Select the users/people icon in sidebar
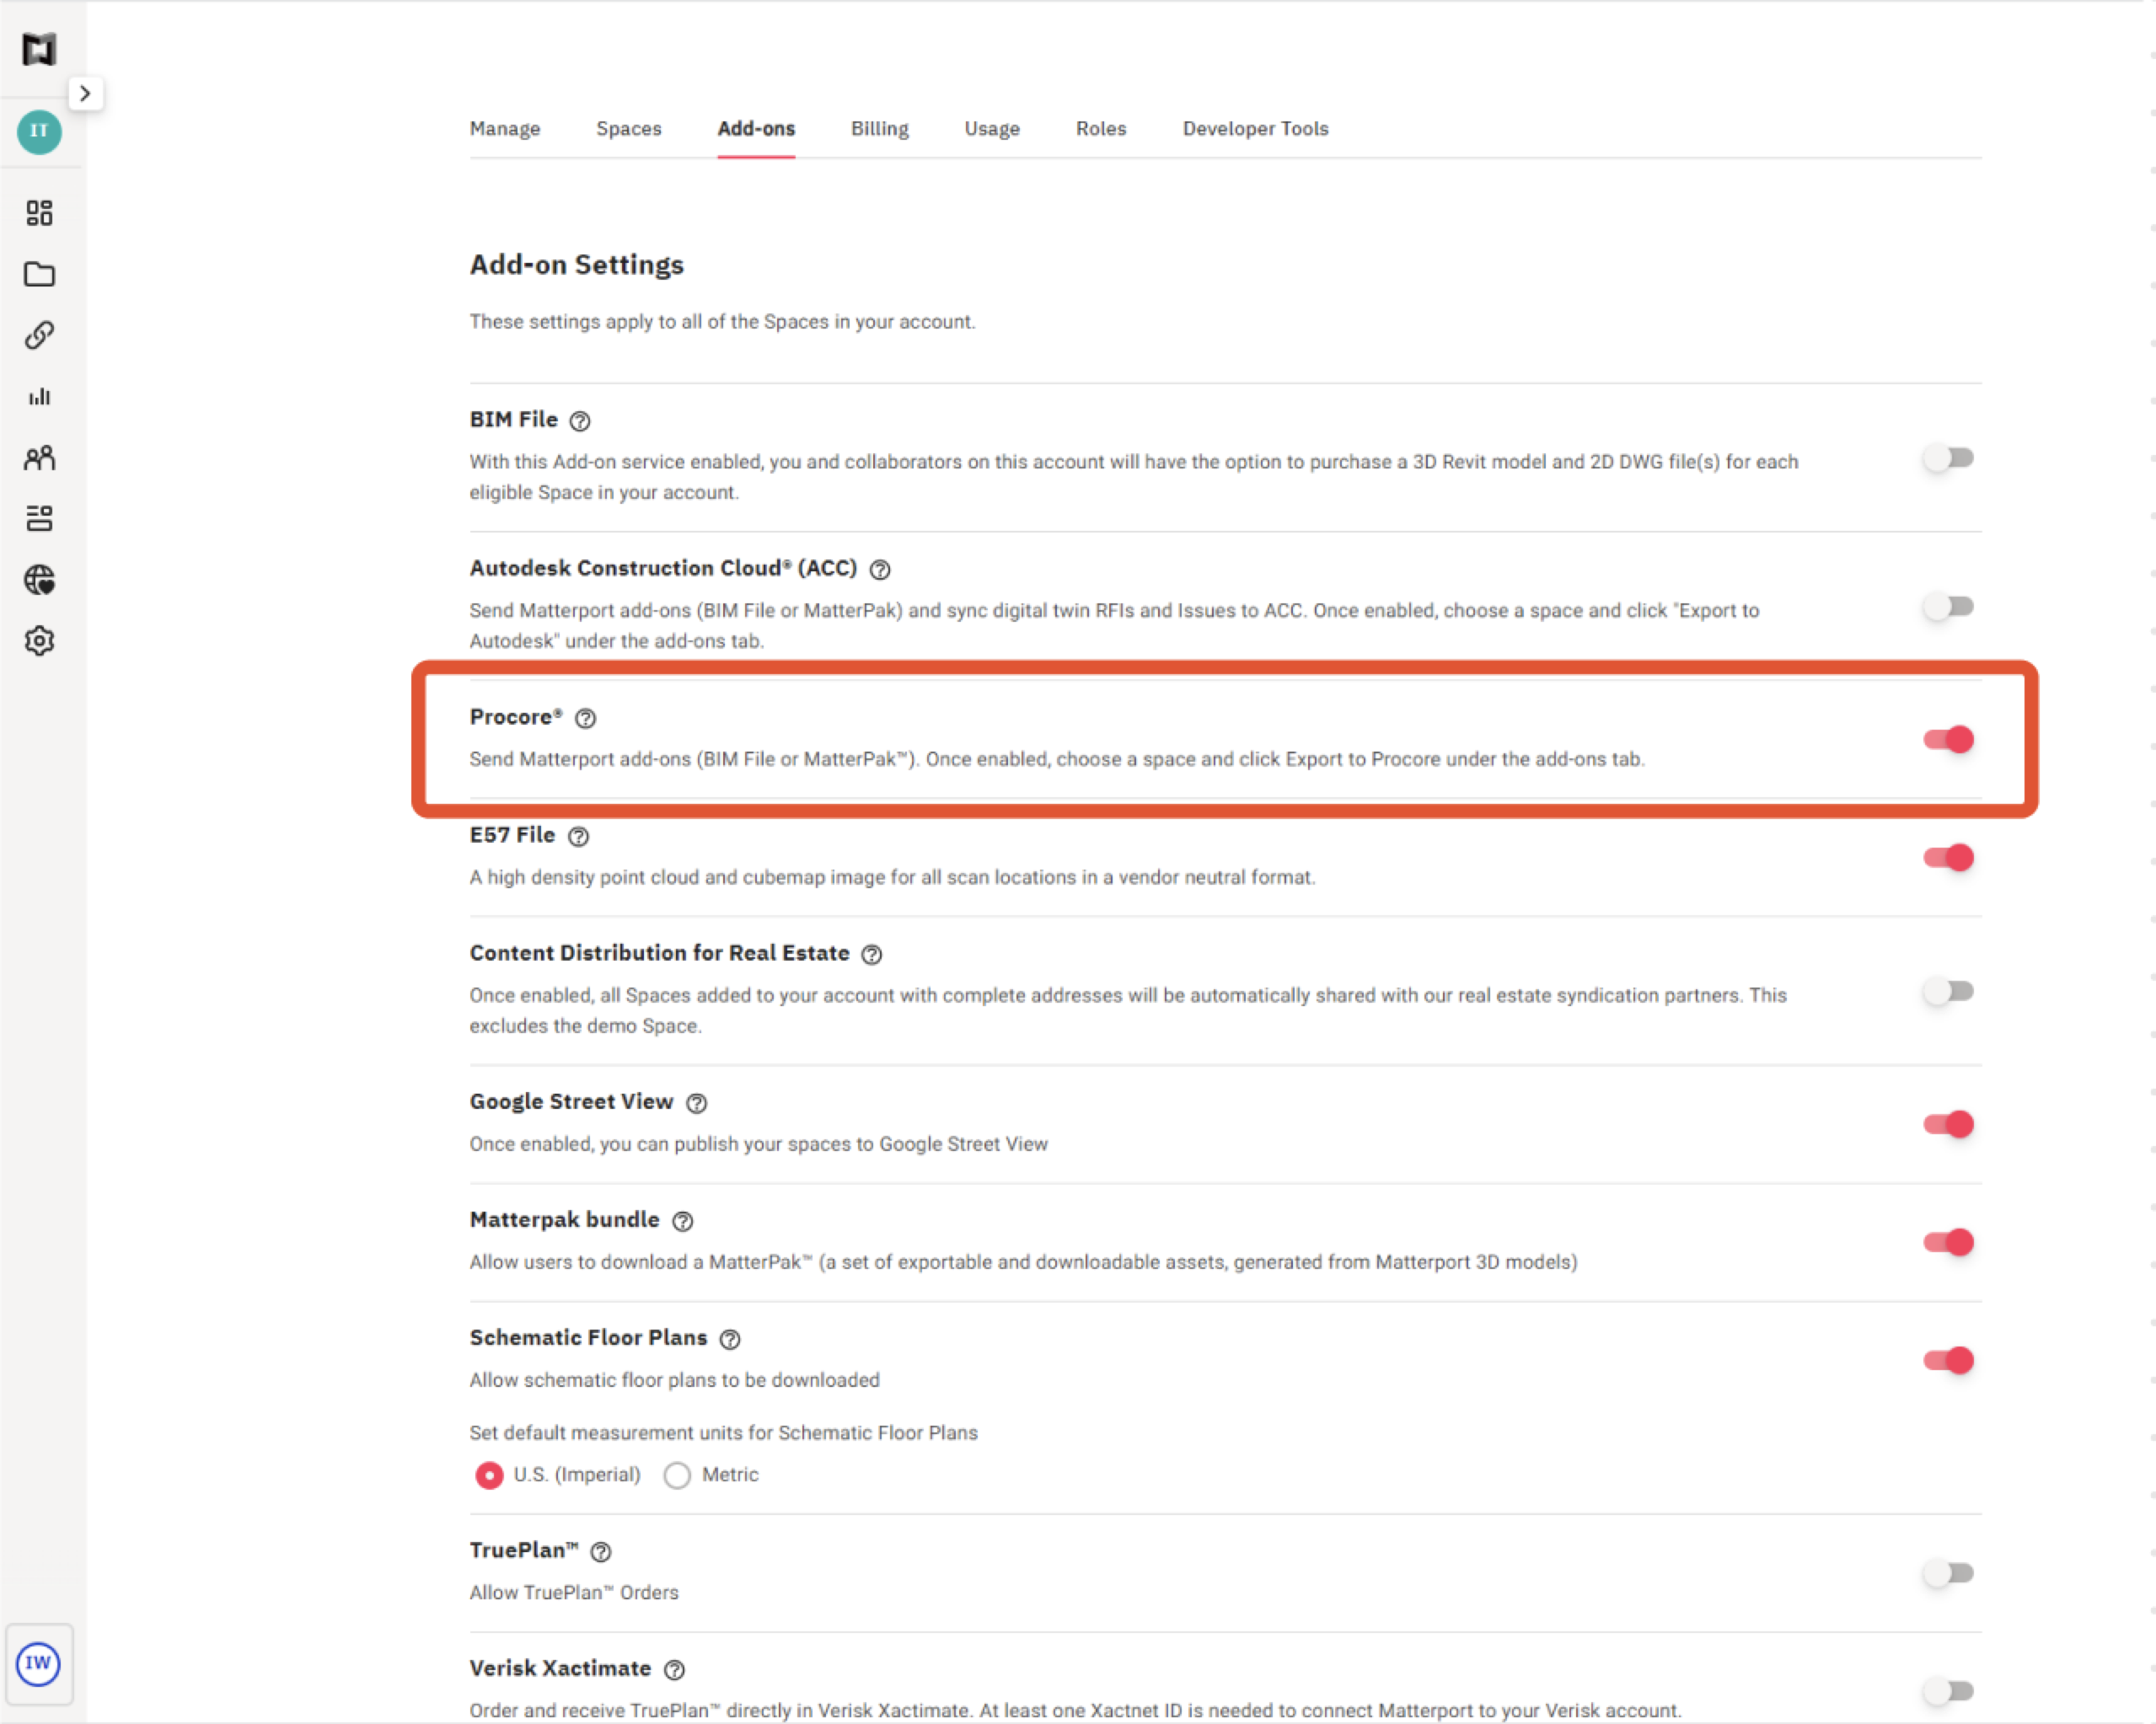The height and width of the screenshot is (1724, 2156). coord(40,458)
